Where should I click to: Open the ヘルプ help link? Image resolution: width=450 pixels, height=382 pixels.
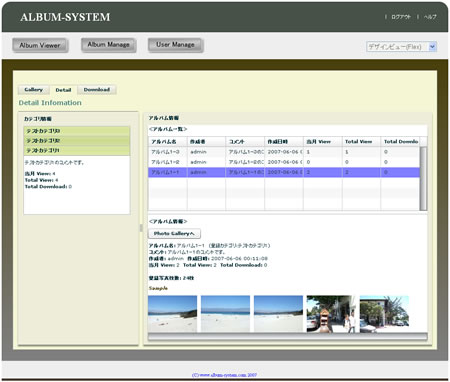430,17
